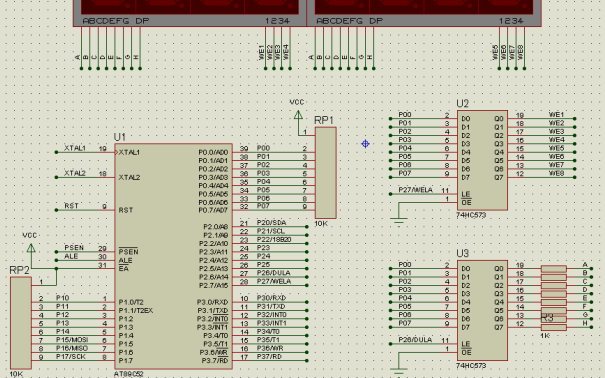Screen dimensions: 605x378
Task: Click the P15/MOSI net label
Action: 72,340
